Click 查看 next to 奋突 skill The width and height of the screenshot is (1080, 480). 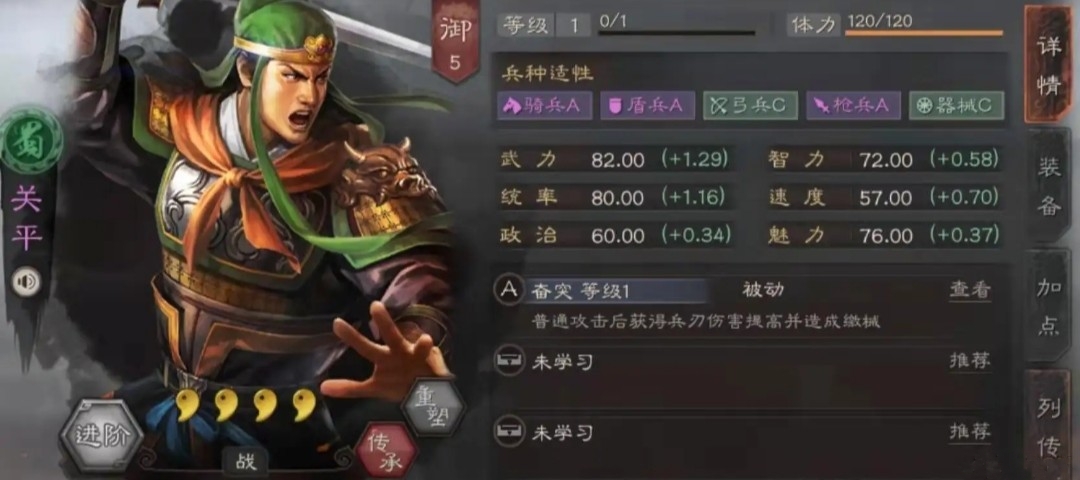click(x=970, y=290)
